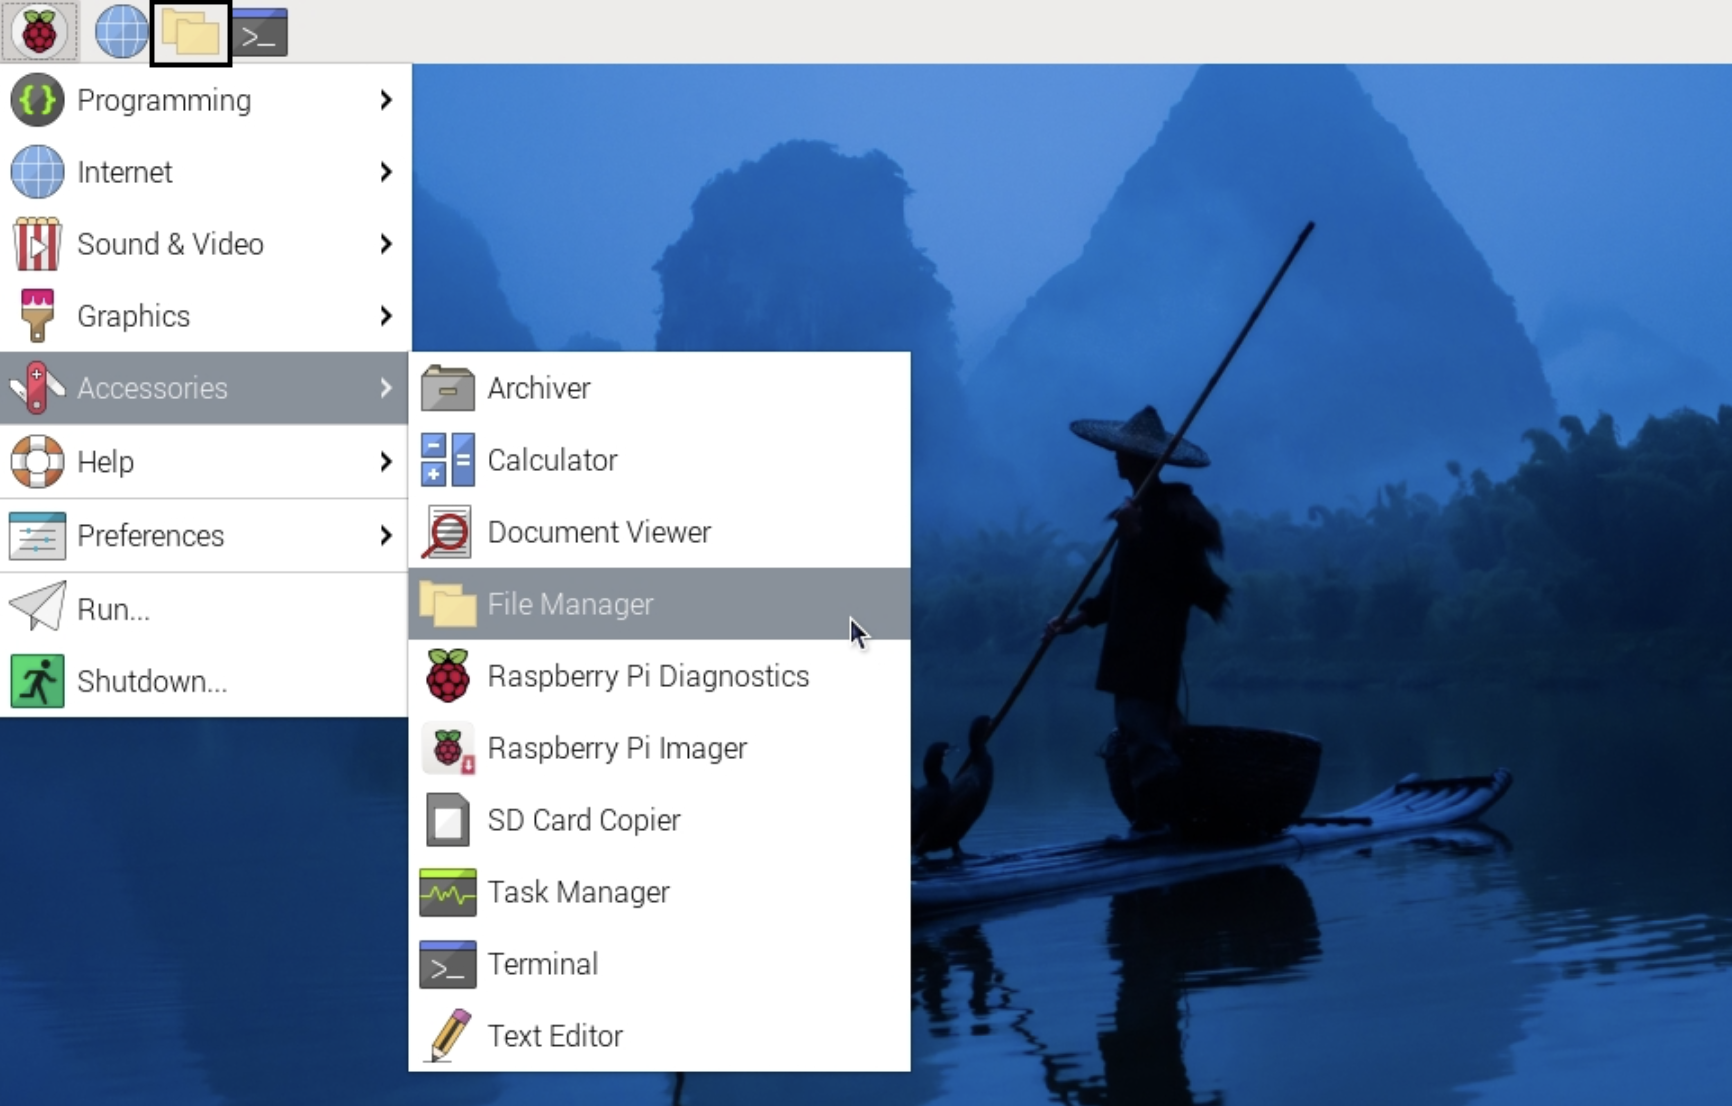Launch Raspberry Pi Diagnostics
1732x1106 pixels.
coord(648,676)
